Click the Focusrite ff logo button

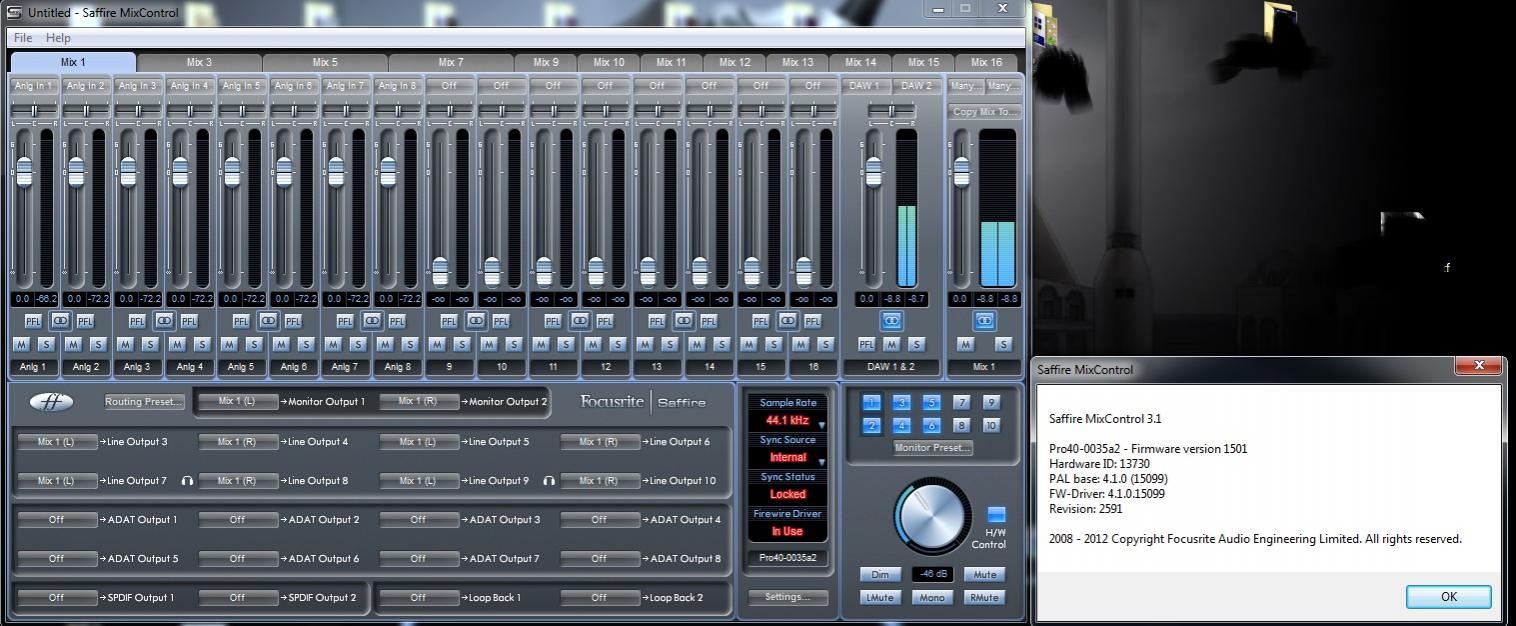coord(52,402)
